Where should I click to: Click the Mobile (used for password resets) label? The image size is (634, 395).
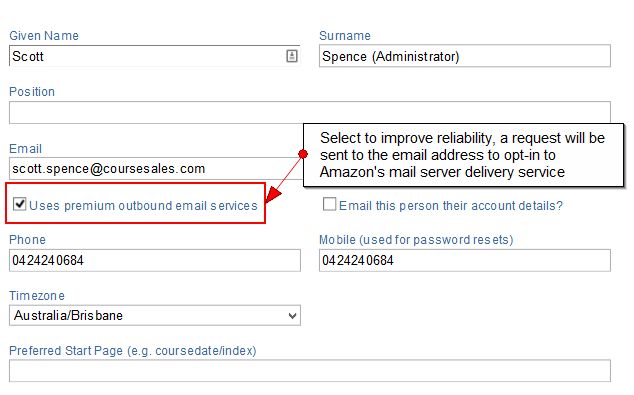(x=416, y=240)
